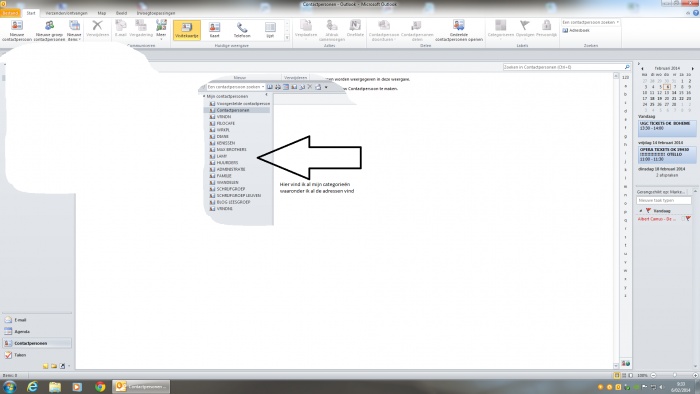
Task: Flag the Albert Camus task
Action: pyautogui.click(x=688, y=219)
